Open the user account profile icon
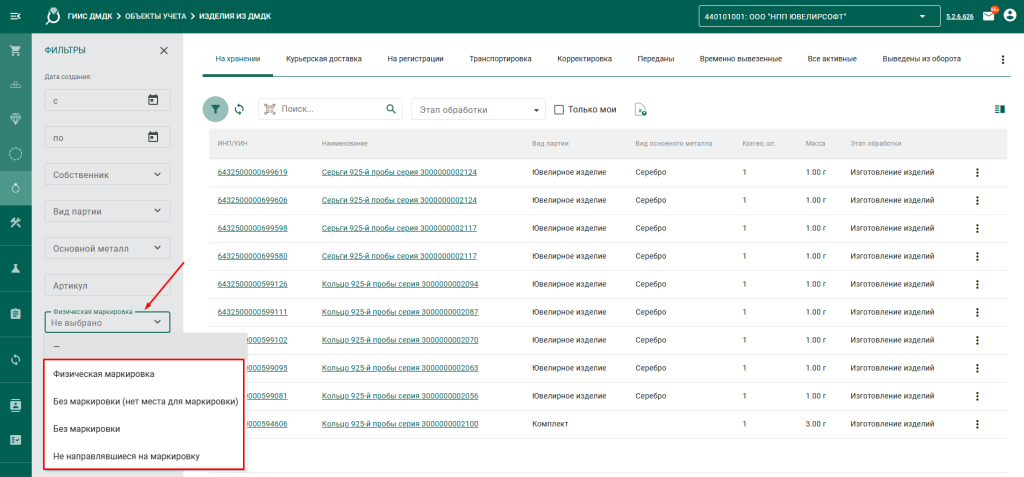 pos(1010,16)
